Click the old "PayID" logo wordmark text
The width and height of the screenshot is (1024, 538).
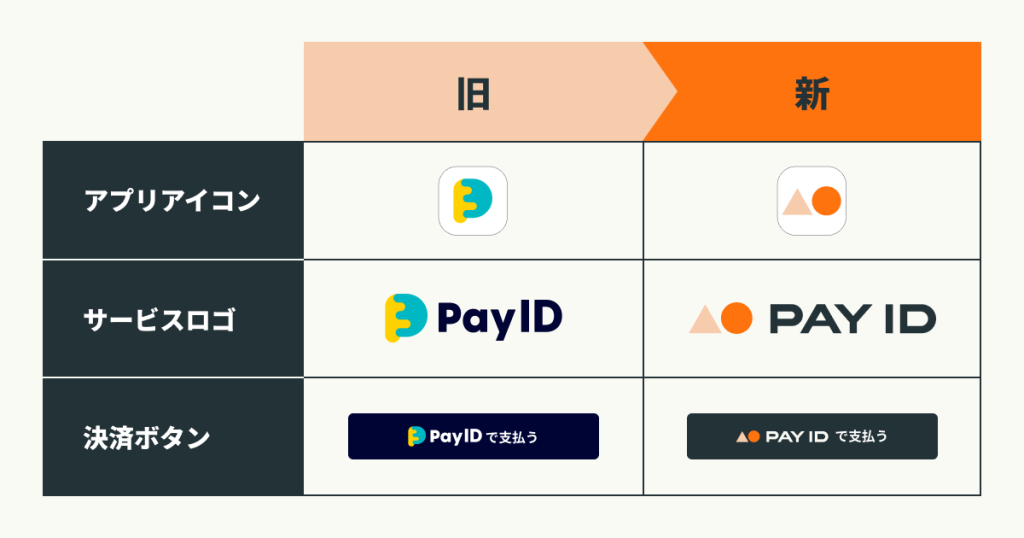coord(499,318)
